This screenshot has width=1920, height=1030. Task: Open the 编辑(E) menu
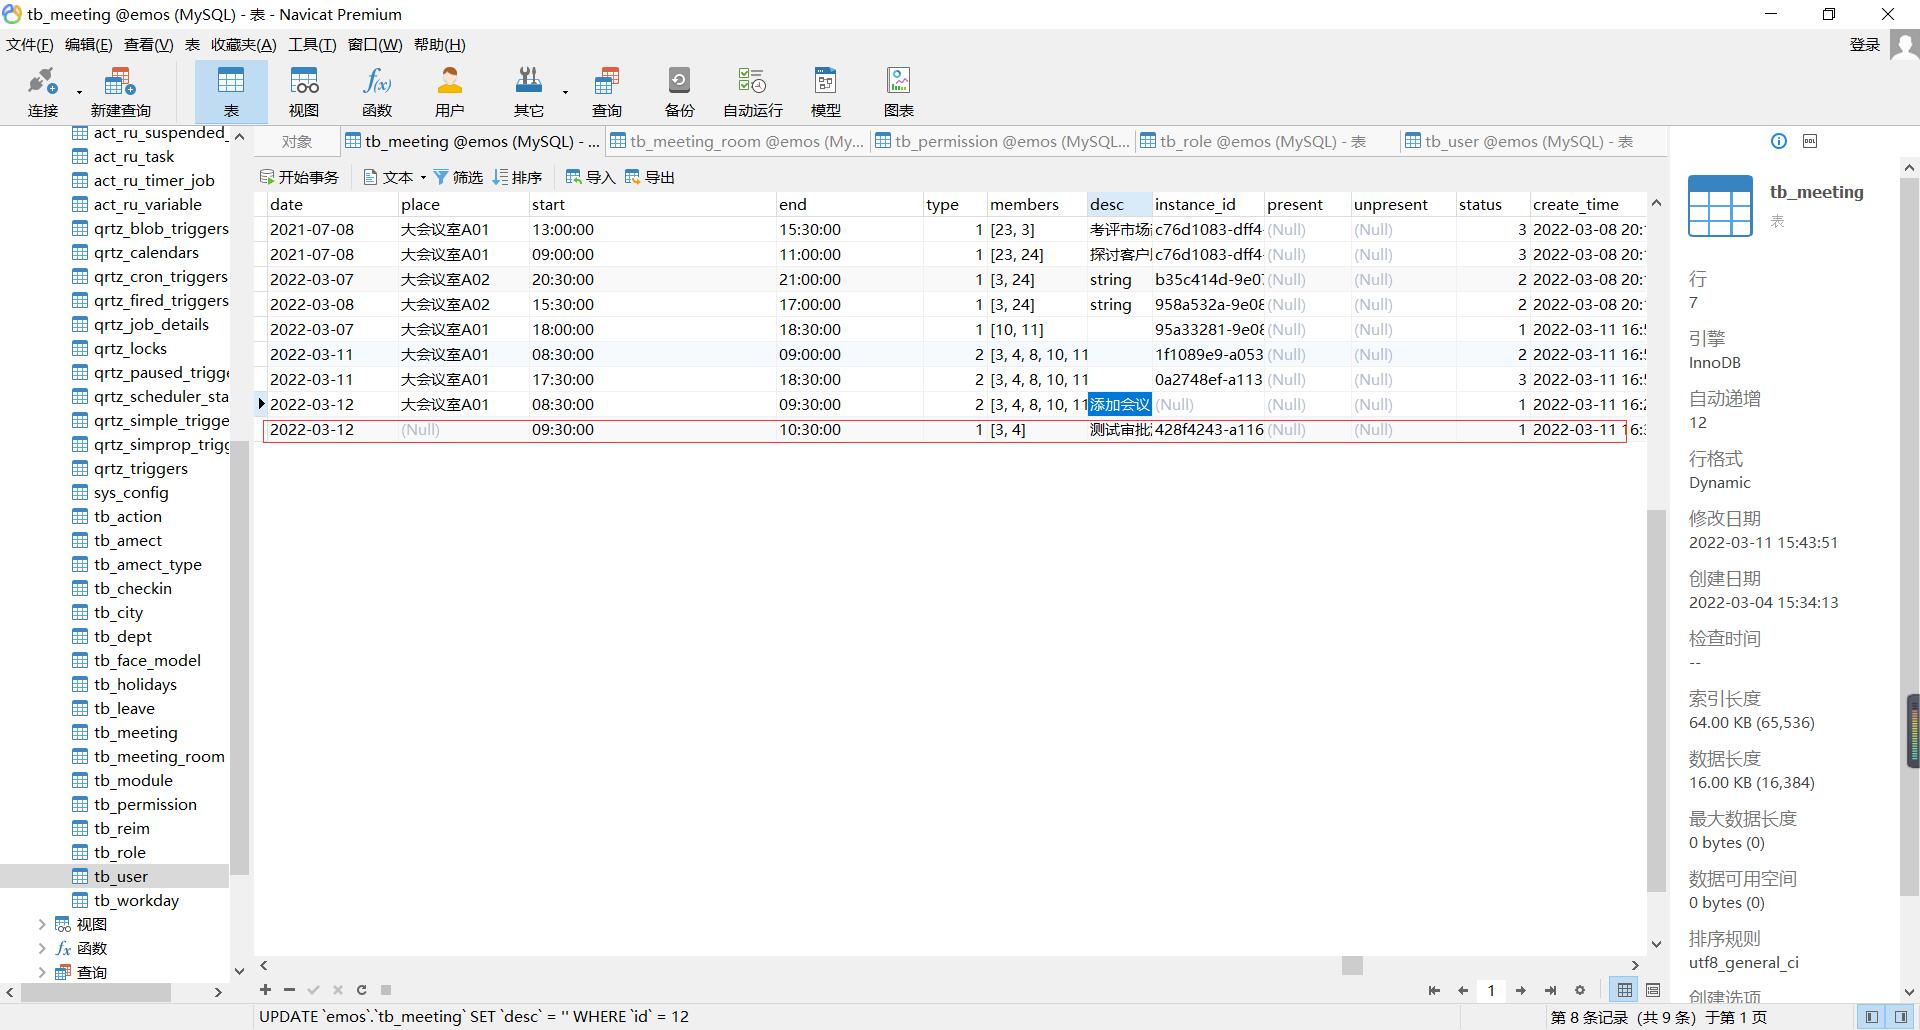coord(88,44)
